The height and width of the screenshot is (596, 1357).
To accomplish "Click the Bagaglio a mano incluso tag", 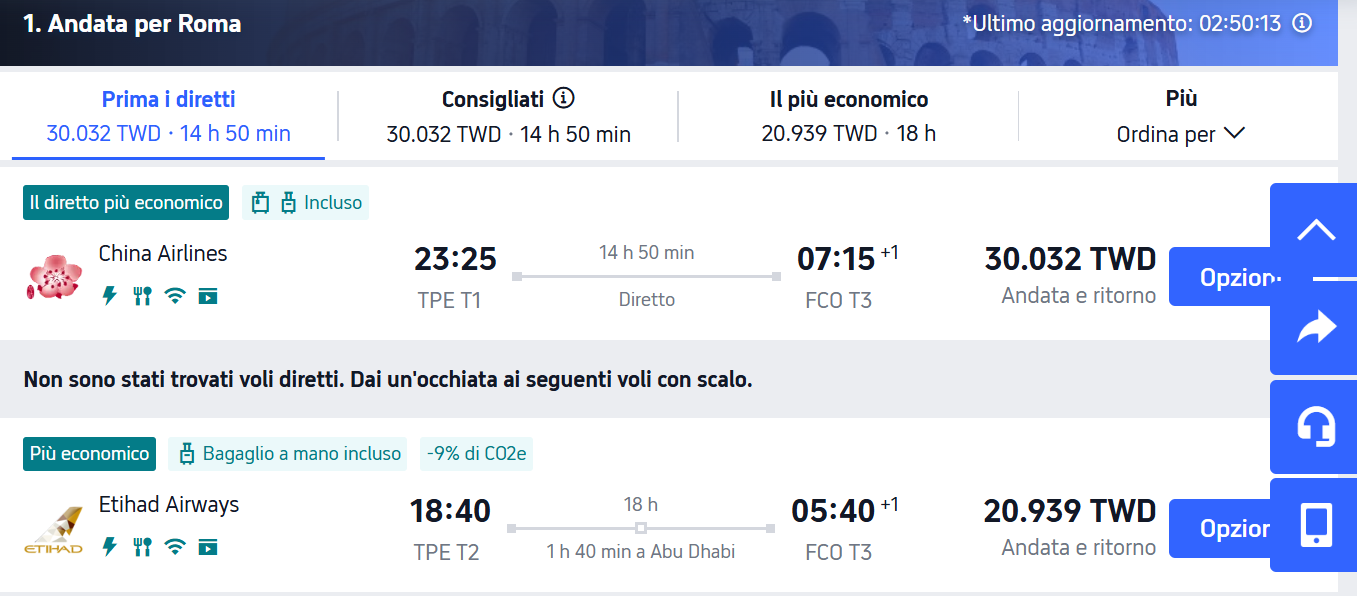I will [x=288, y=454].
